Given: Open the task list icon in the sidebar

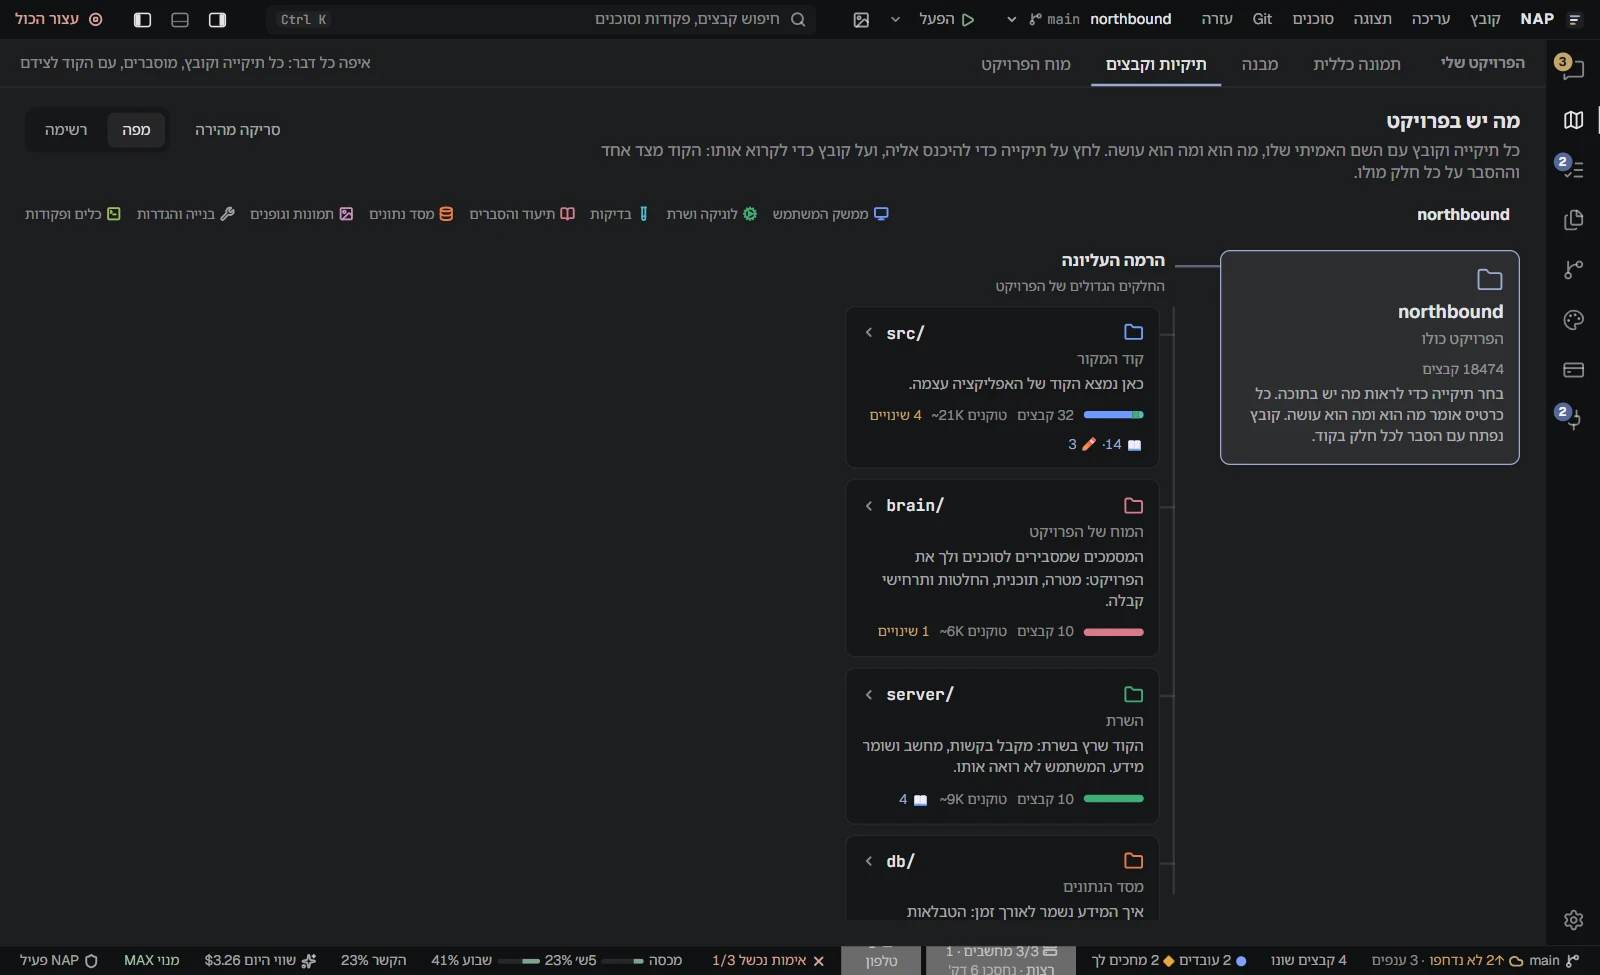Looking at the screenshot, I should point(1573,169).
